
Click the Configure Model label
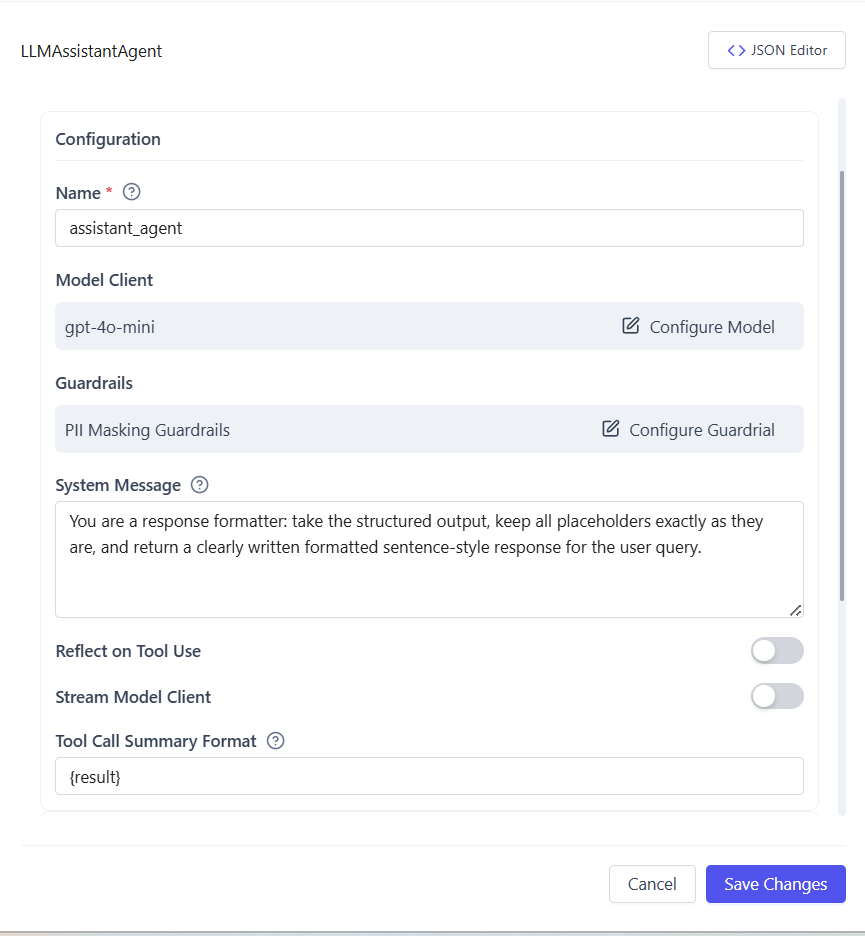click(x=712, y=327)
